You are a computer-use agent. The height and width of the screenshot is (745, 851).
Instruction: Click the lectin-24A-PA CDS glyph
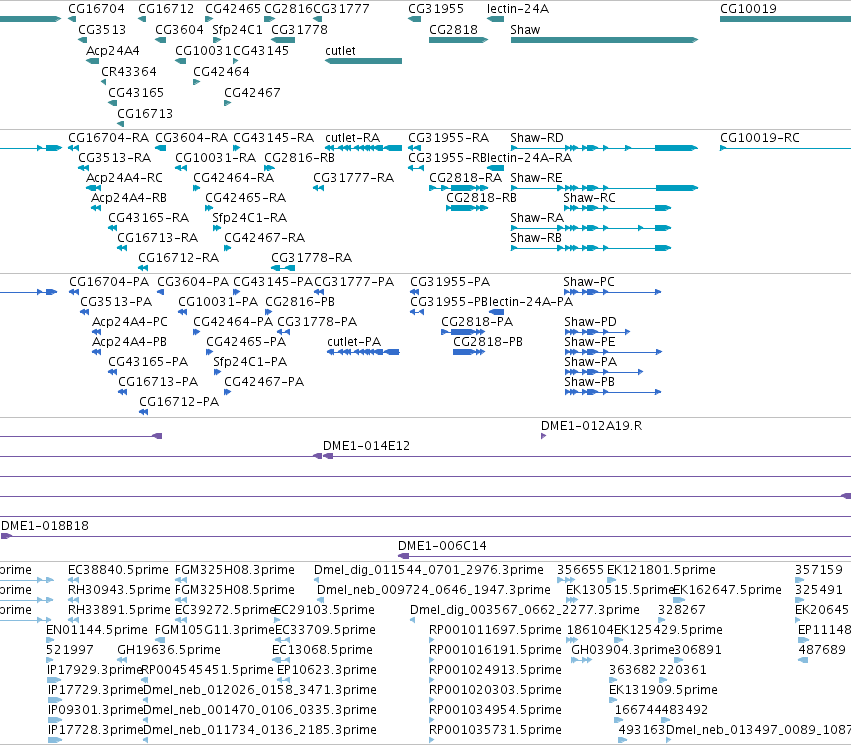496,312
